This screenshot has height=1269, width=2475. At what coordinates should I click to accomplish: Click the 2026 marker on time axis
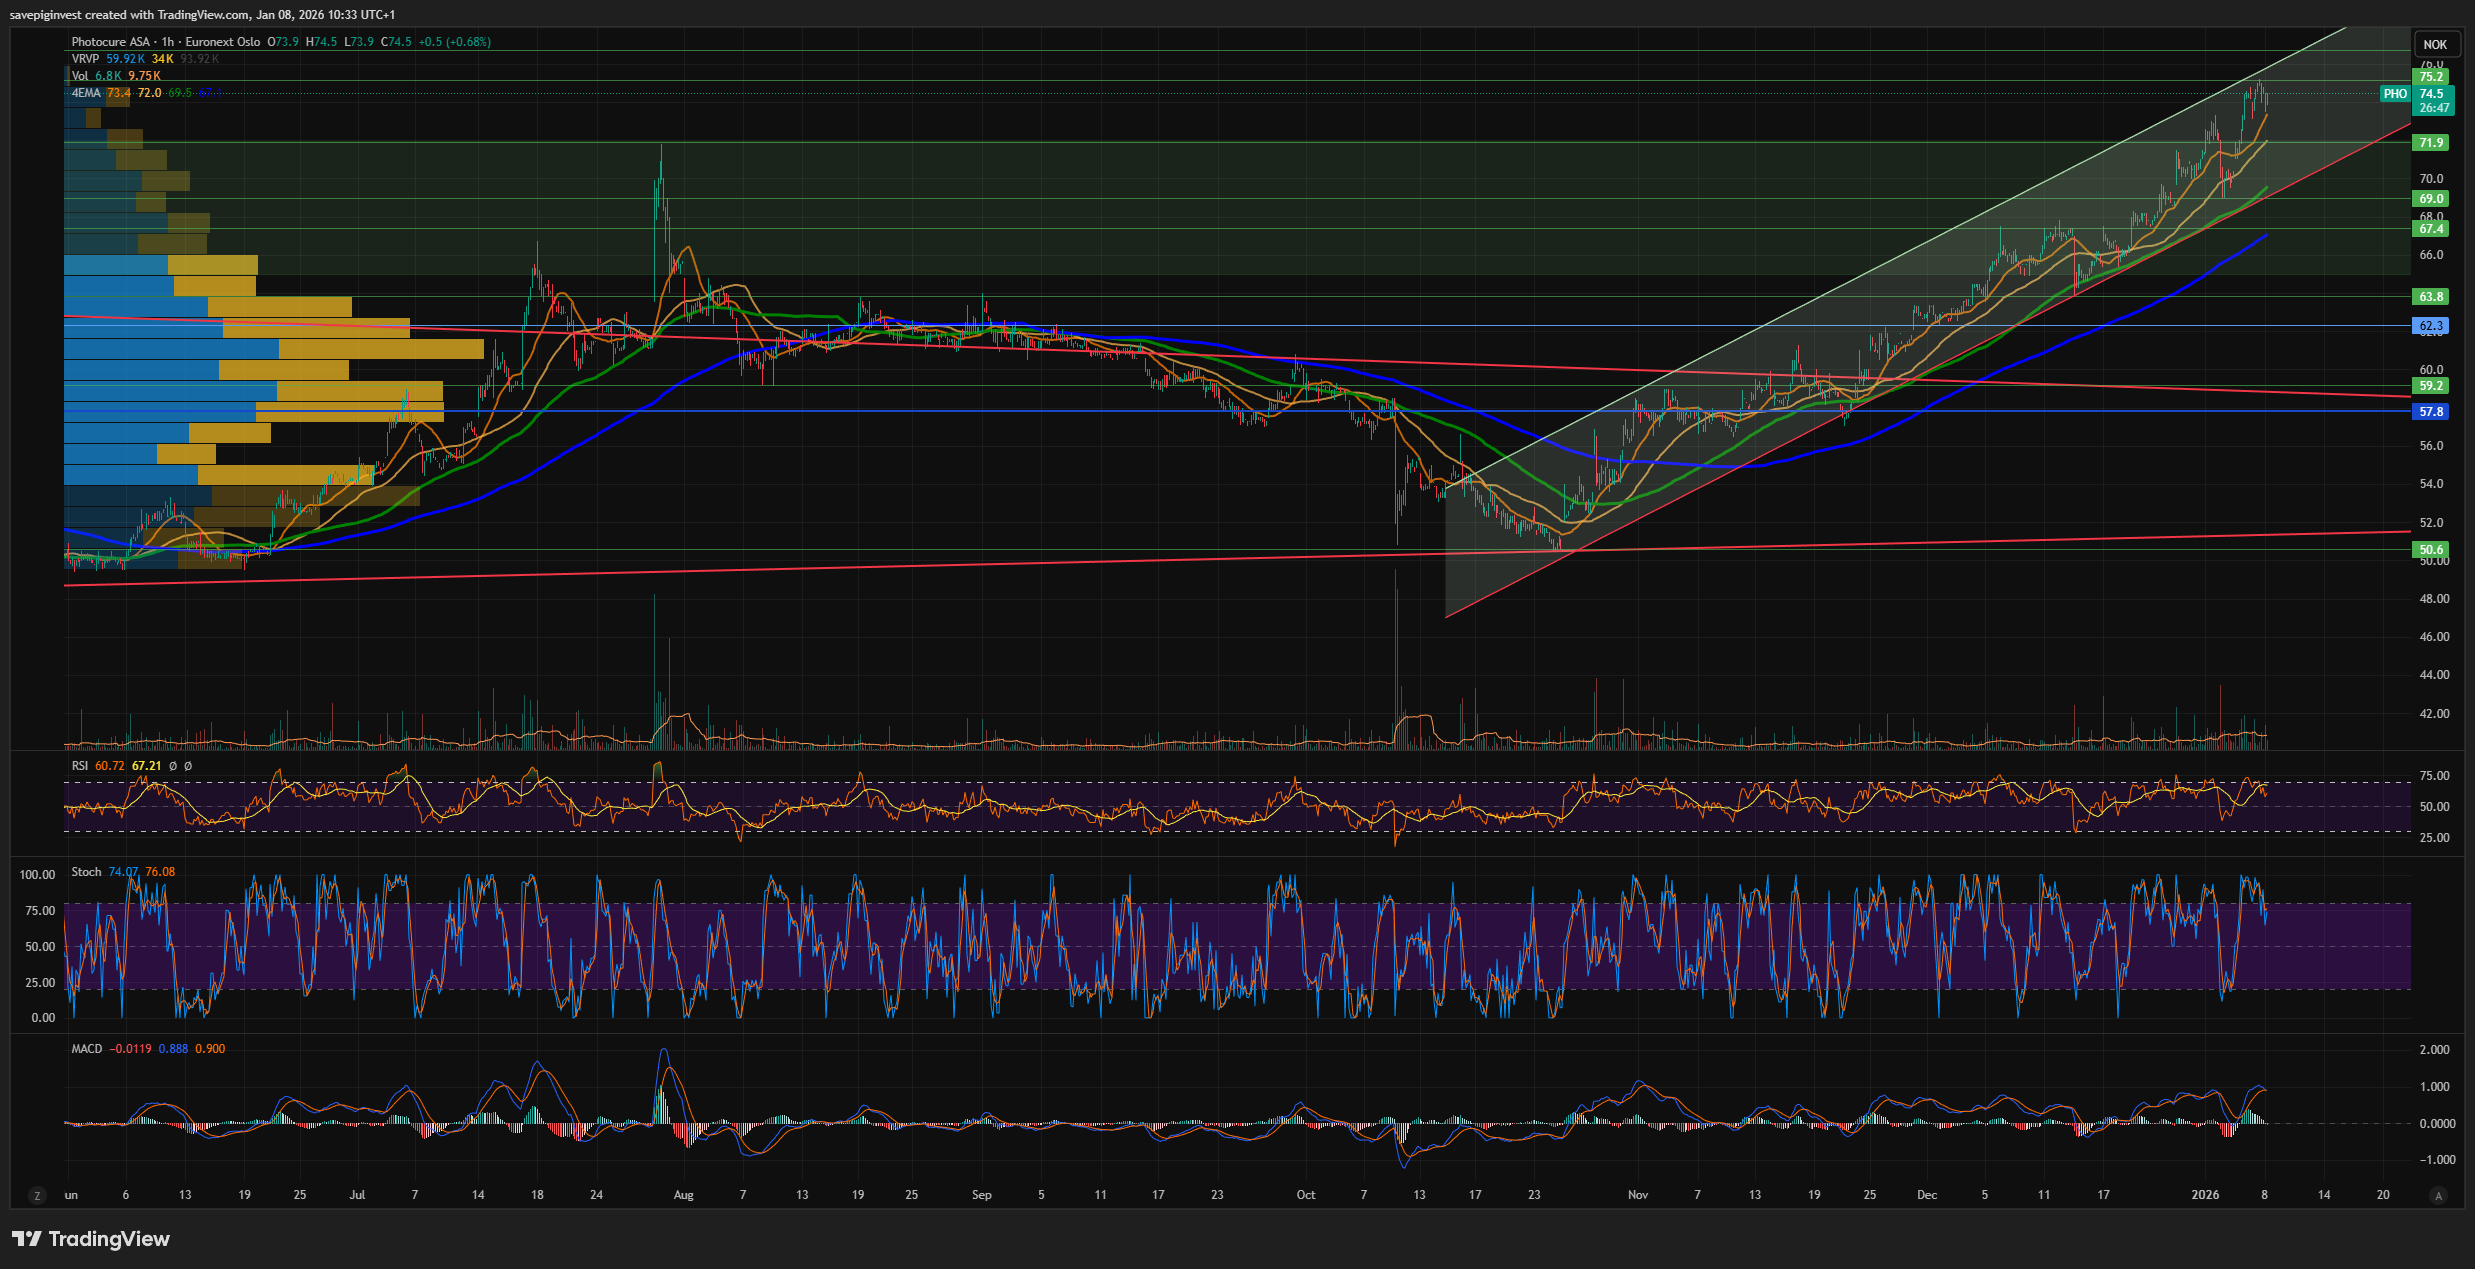pyautogui.click(x=2204, y=1195)
